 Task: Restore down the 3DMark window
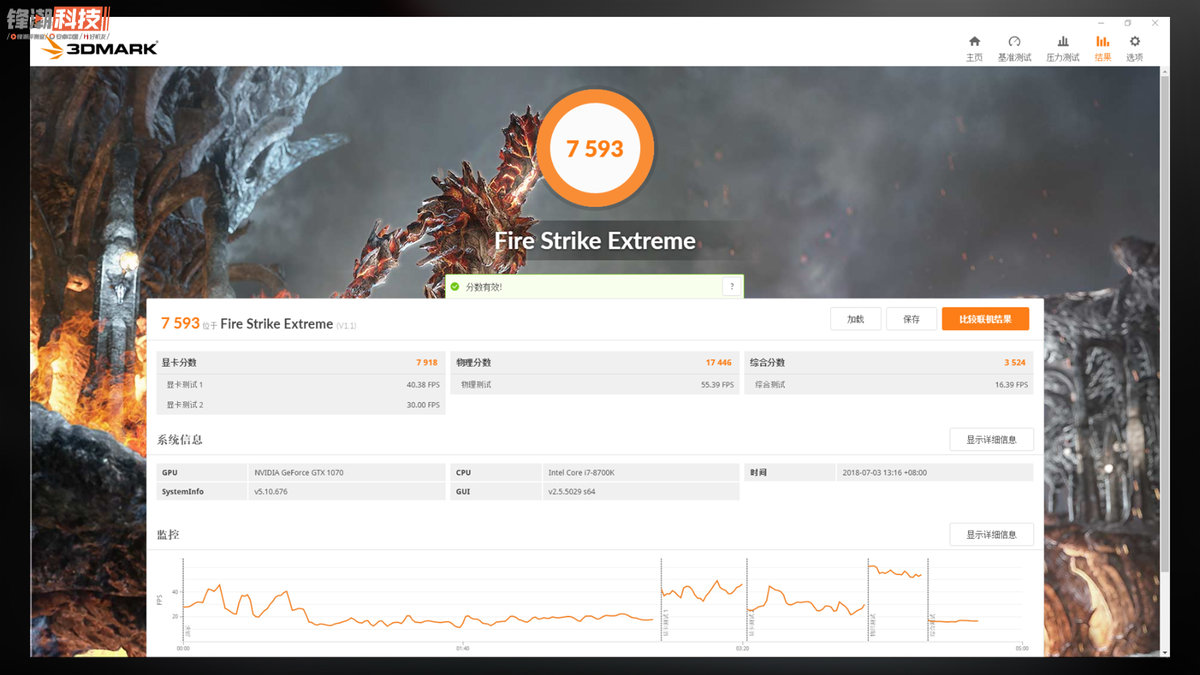pos(1127,23)
